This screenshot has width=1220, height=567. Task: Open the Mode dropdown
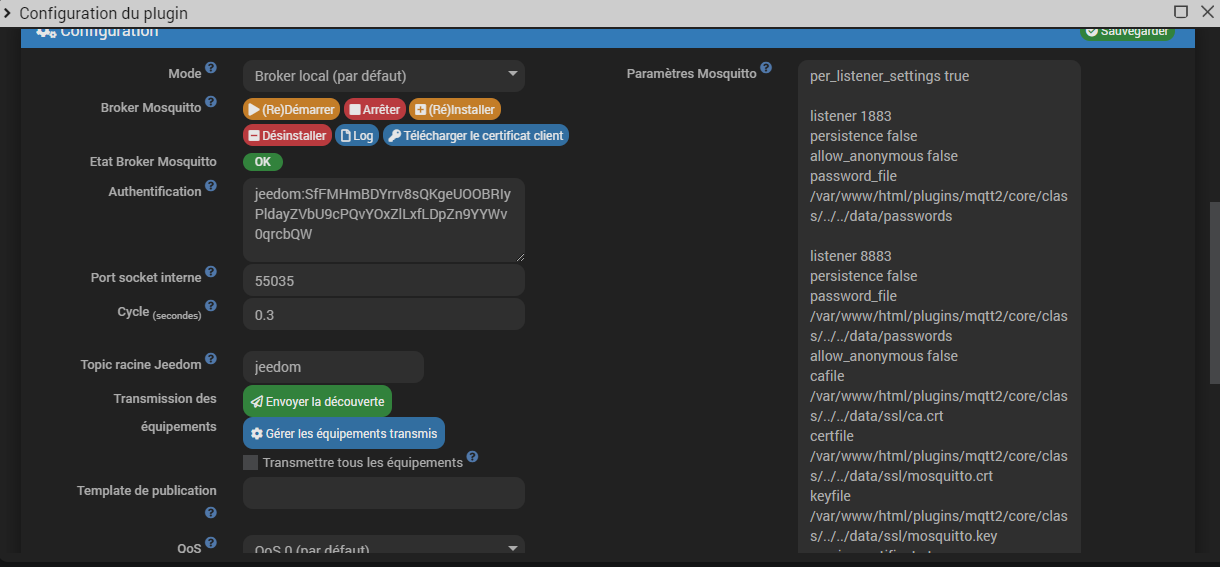pyautogui.click(x=384, y=76)
